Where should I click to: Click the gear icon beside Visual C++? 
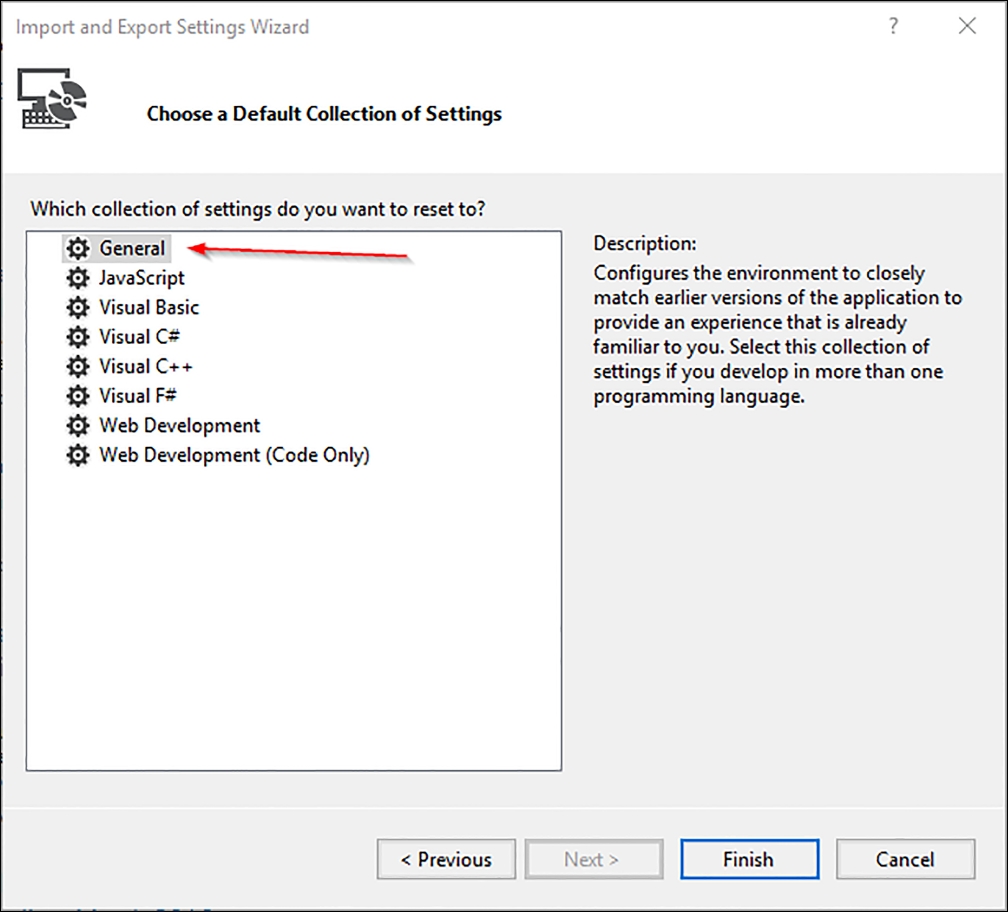pos(78,366)
